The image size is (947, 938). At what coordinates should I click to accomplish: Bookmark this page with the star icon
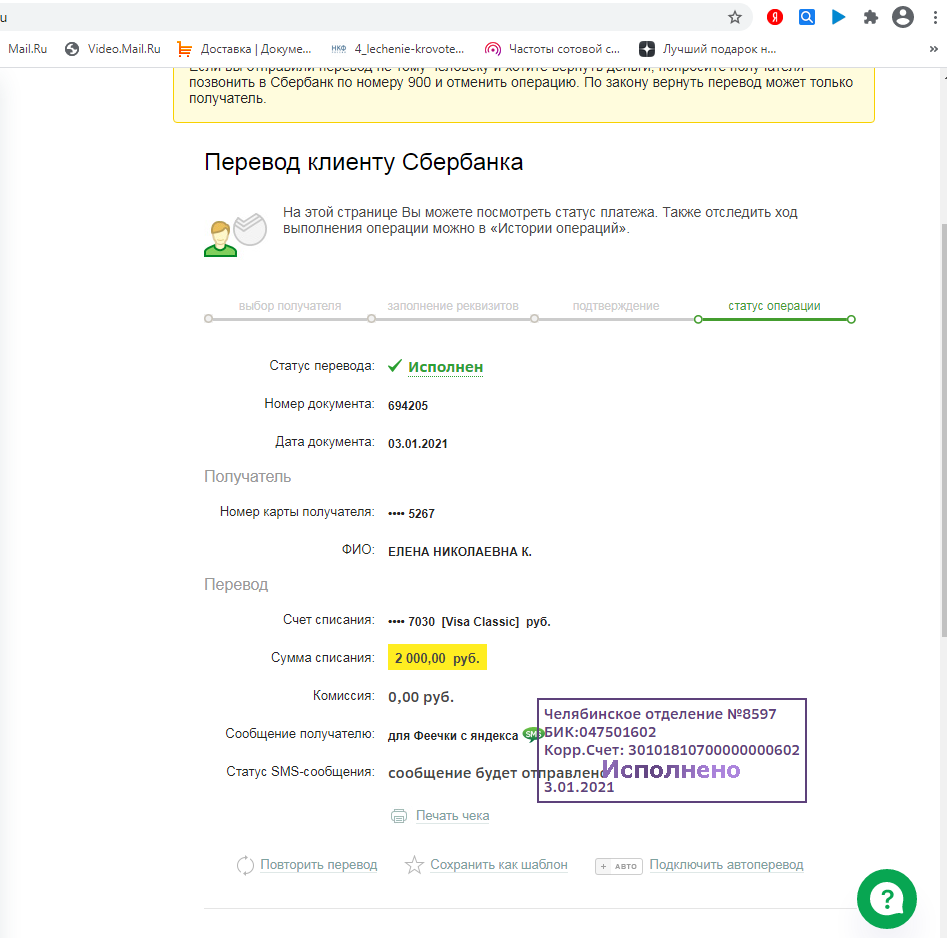[734, 18]
